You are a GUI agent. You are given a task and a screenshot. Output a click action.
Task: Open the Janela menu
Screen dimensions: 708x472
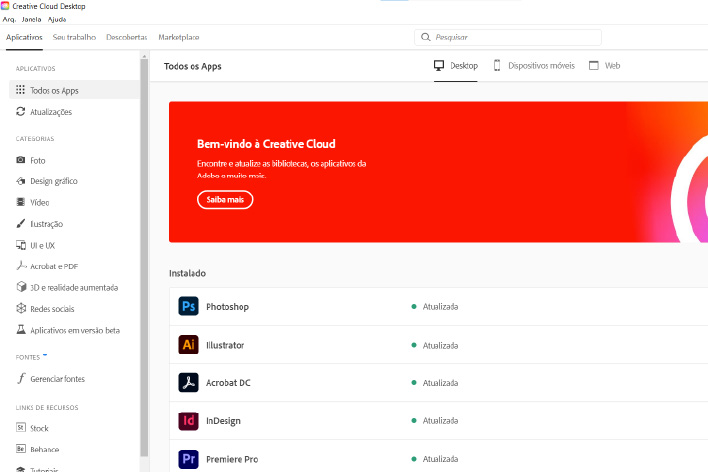pyautogui.click(x=32, y=19)
